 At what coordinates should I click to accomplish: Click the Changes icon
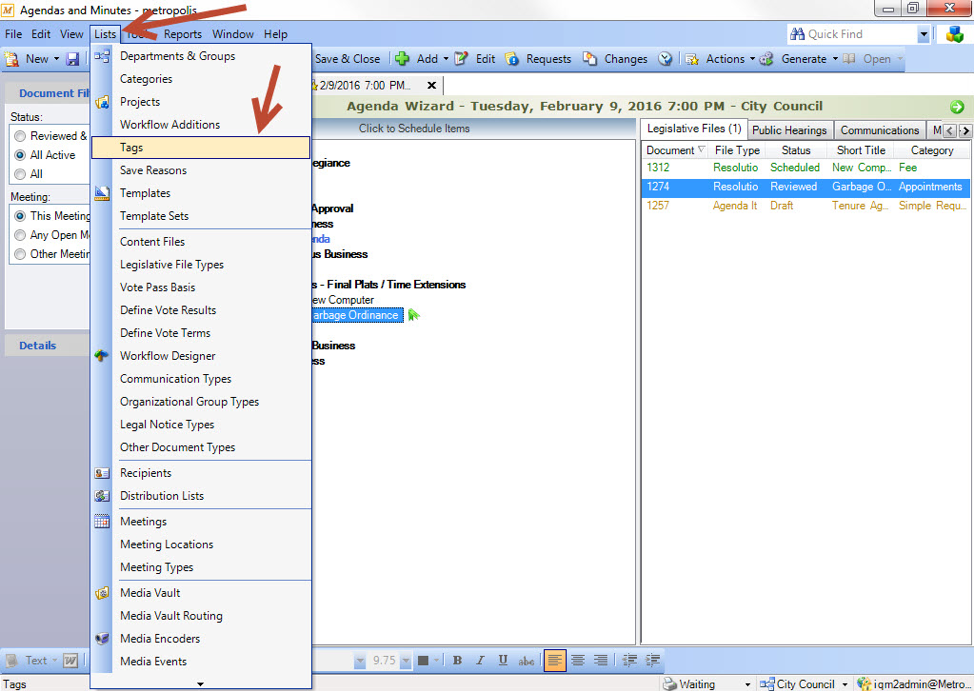point(589,59)
